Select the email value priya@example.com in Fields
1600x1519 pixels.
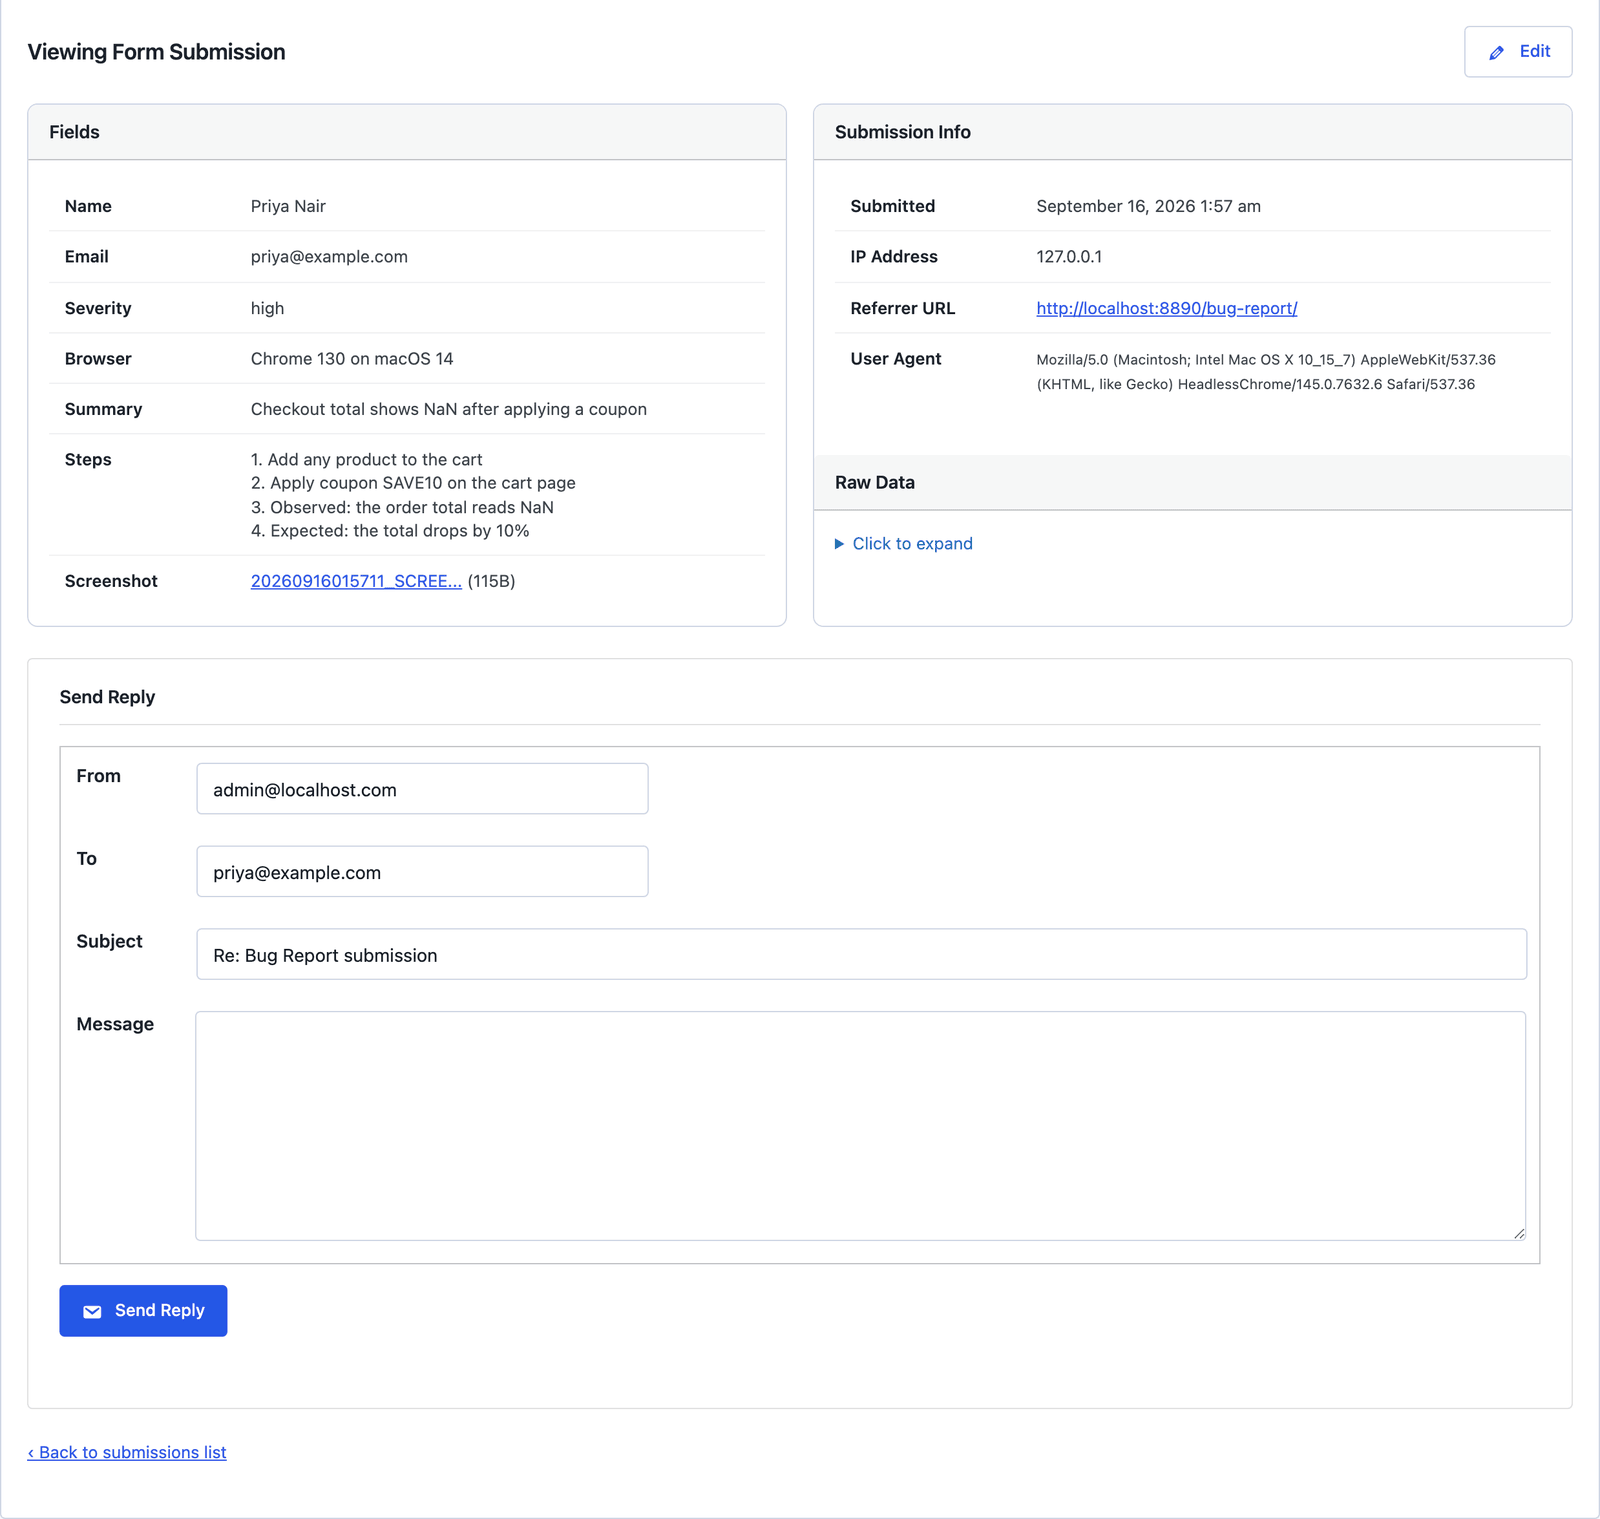tap(329, 257)
